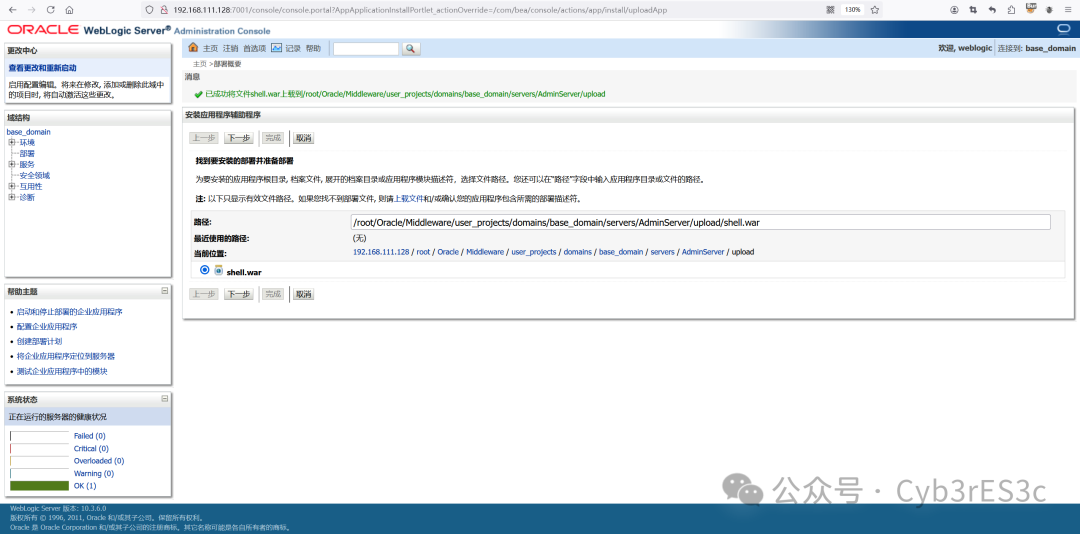Click the screenshot crop icon in the toolbar

click(973, 10)
